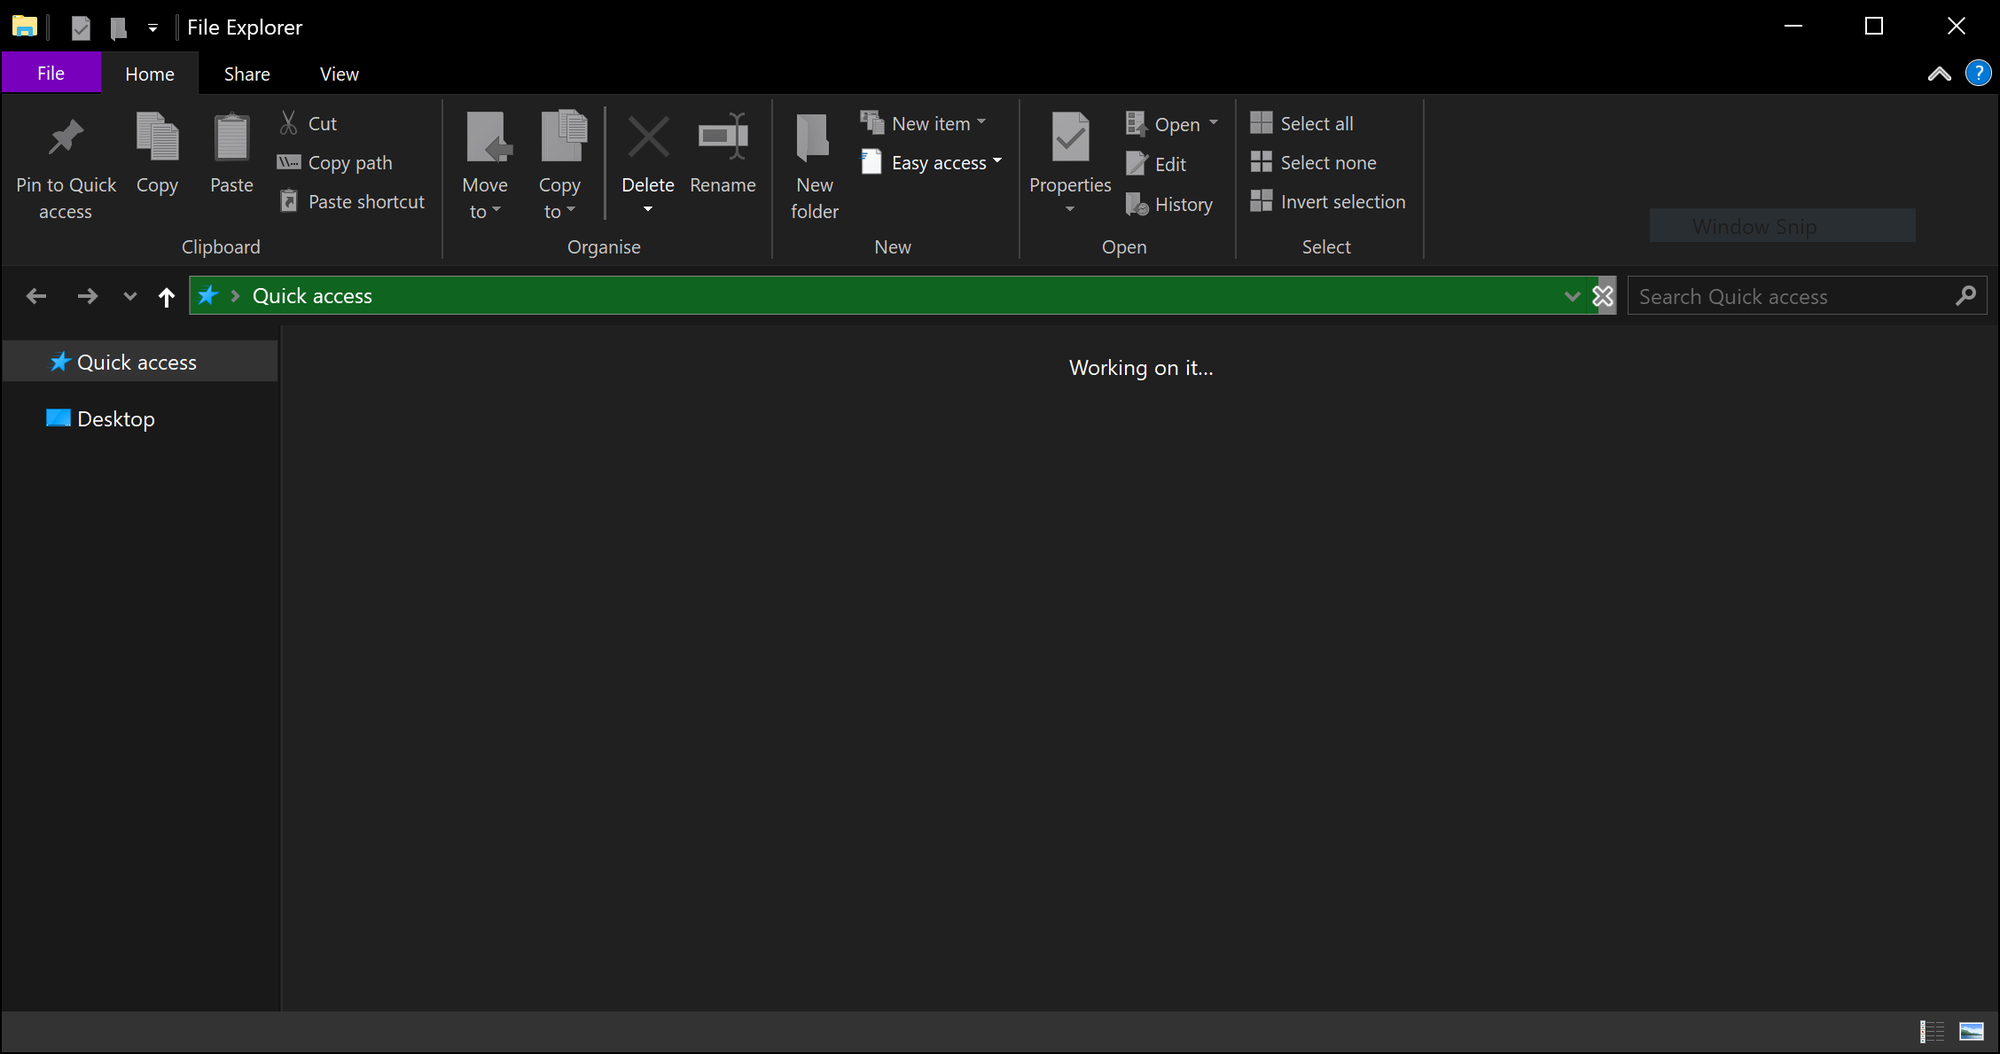Open the File menu
Image resolution: width=2000 pixels, height=1054 pixels.
[51, 73]
